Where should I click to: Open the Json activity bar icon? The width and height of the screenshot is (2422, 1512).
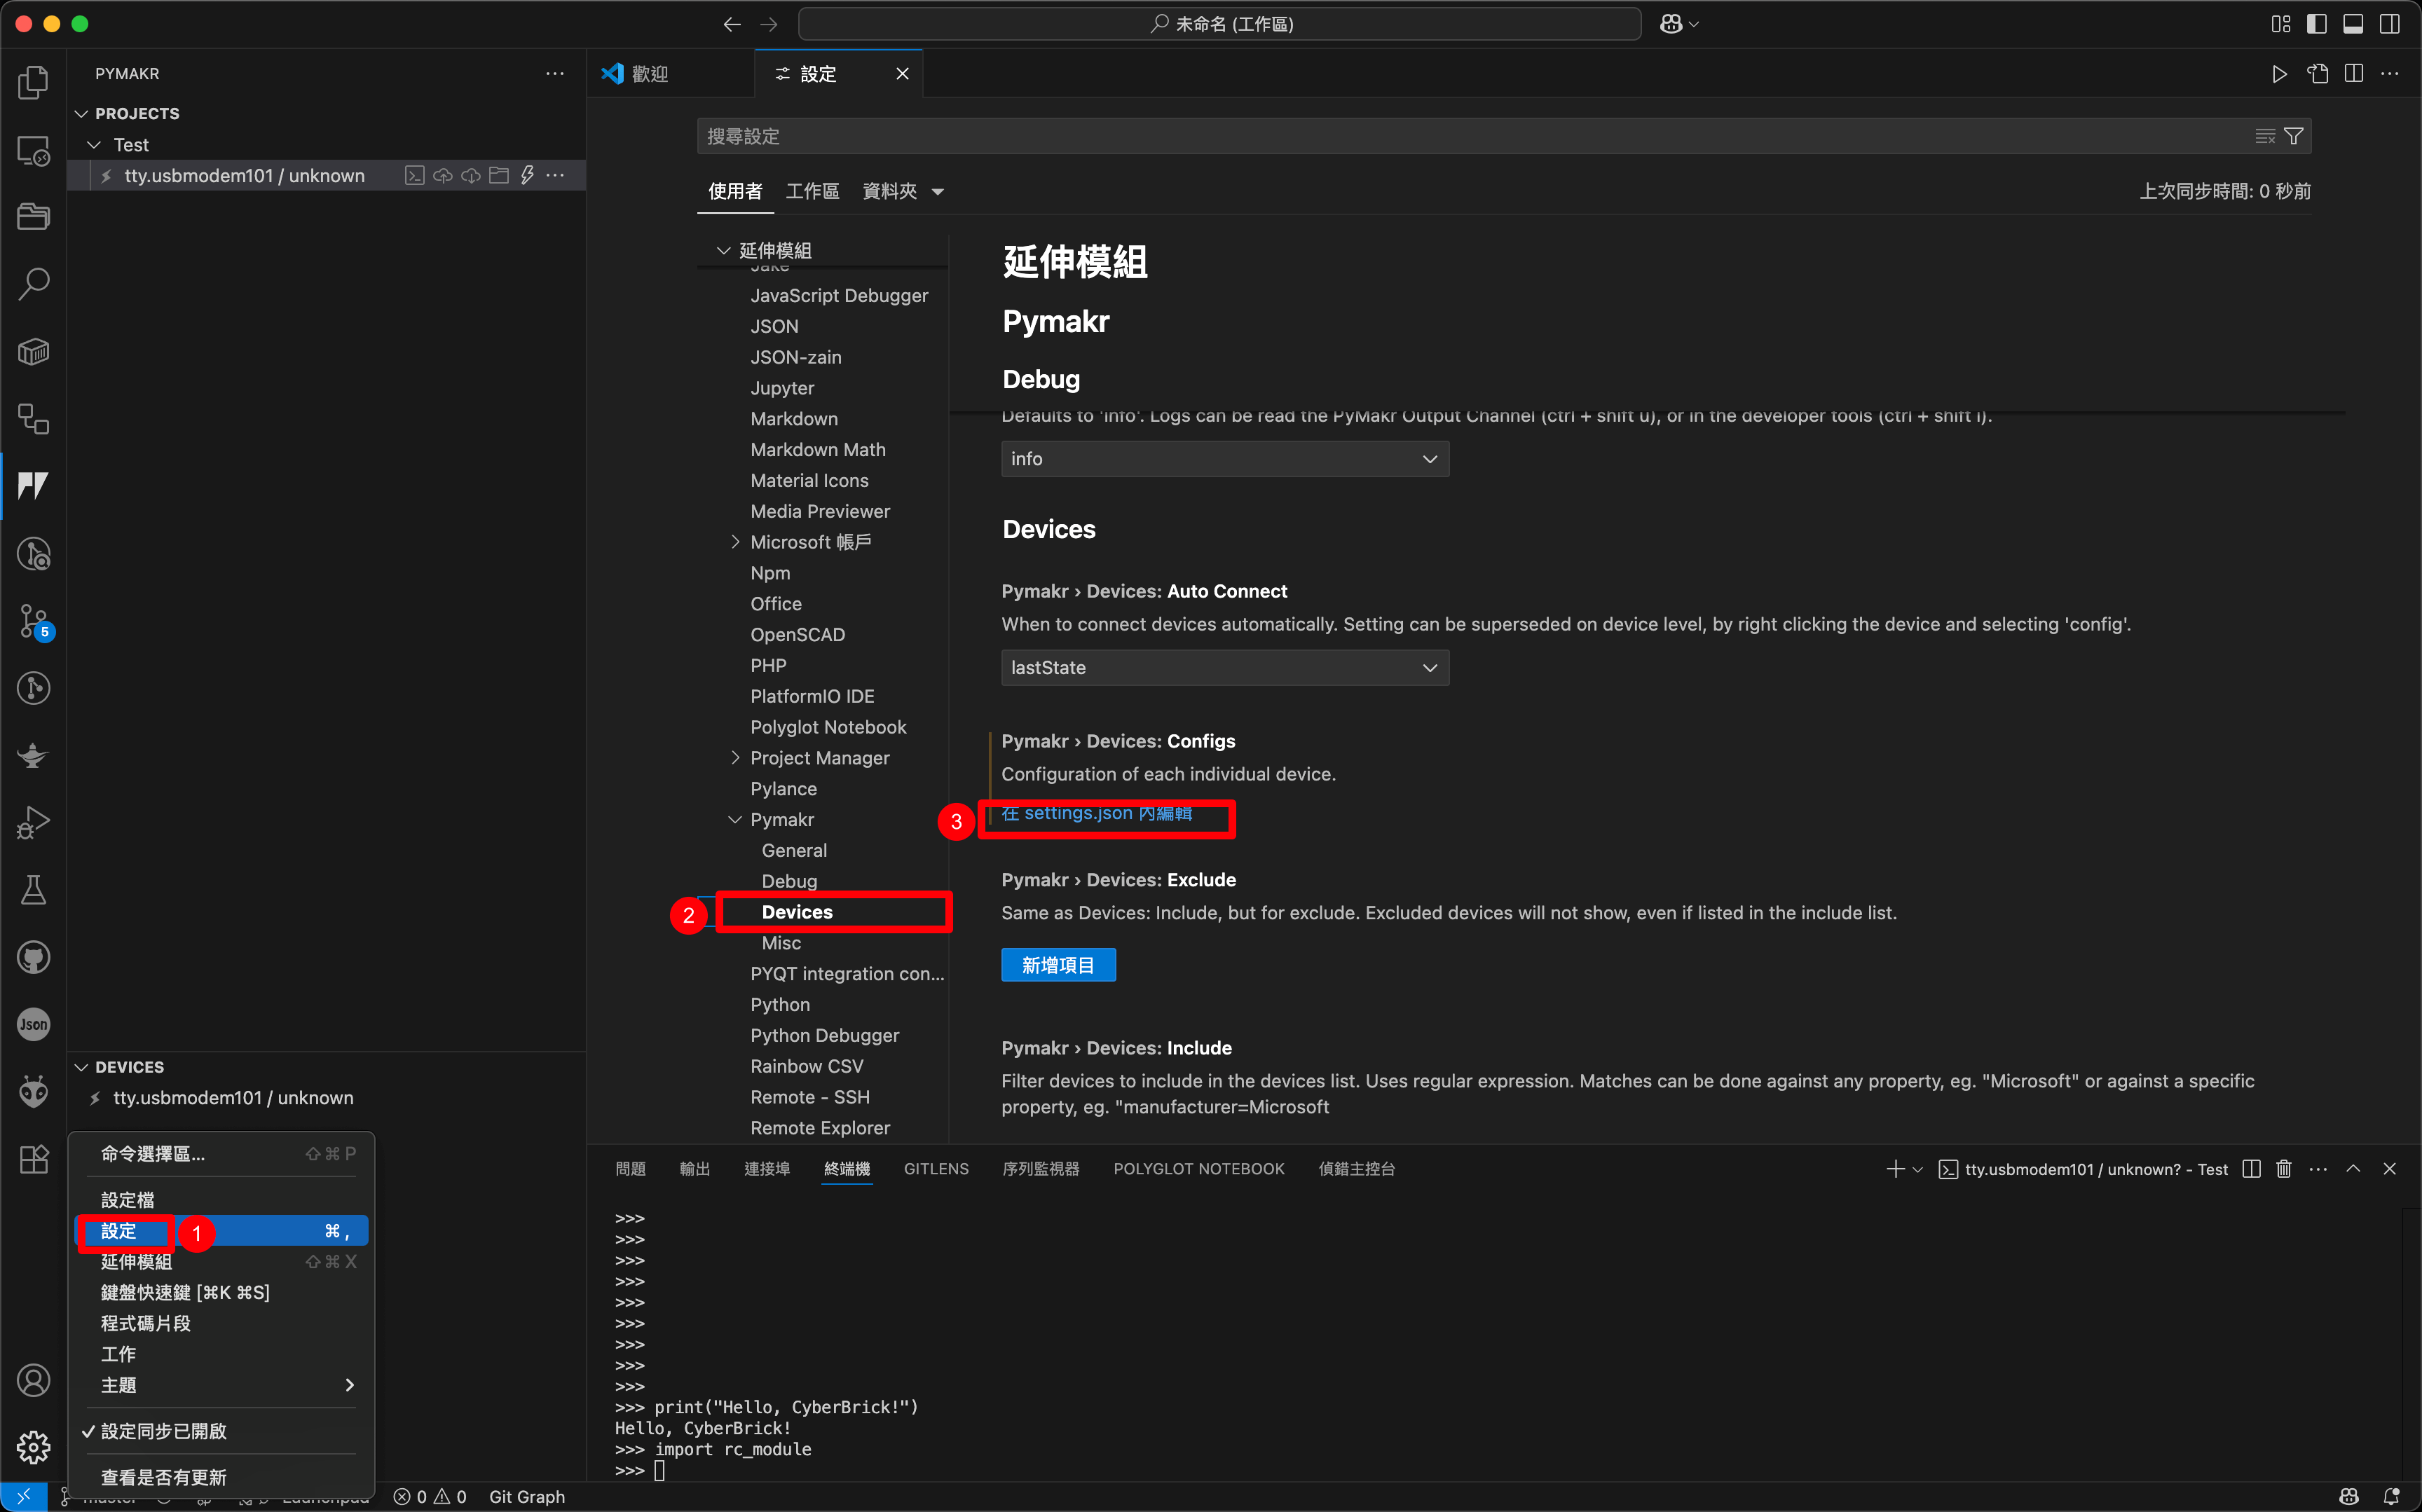coord(33,1024)
